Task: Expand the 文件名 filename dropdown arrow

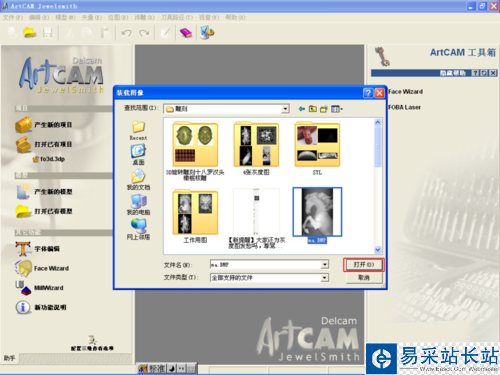Action: click(324, 265)
